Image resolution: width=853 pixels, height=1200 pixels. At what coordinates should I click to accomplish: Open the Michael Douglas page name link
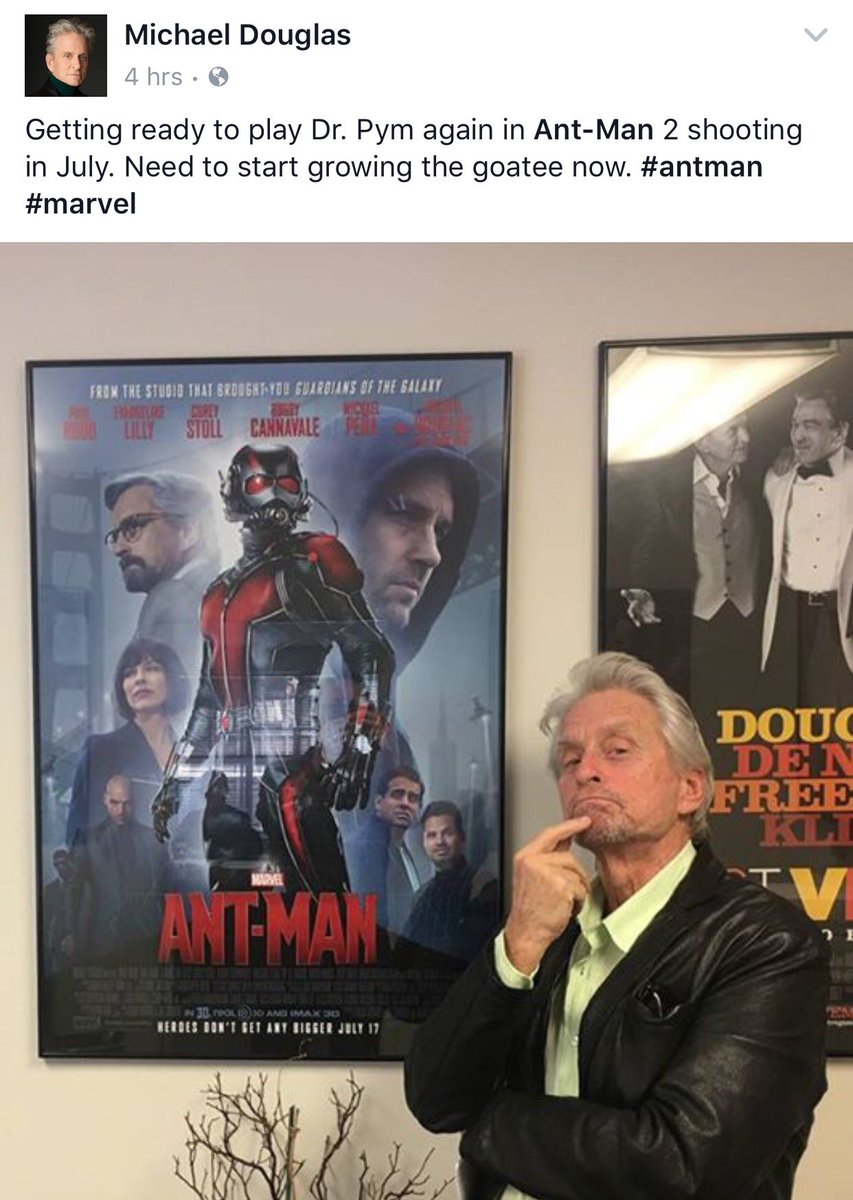(237, 36)
